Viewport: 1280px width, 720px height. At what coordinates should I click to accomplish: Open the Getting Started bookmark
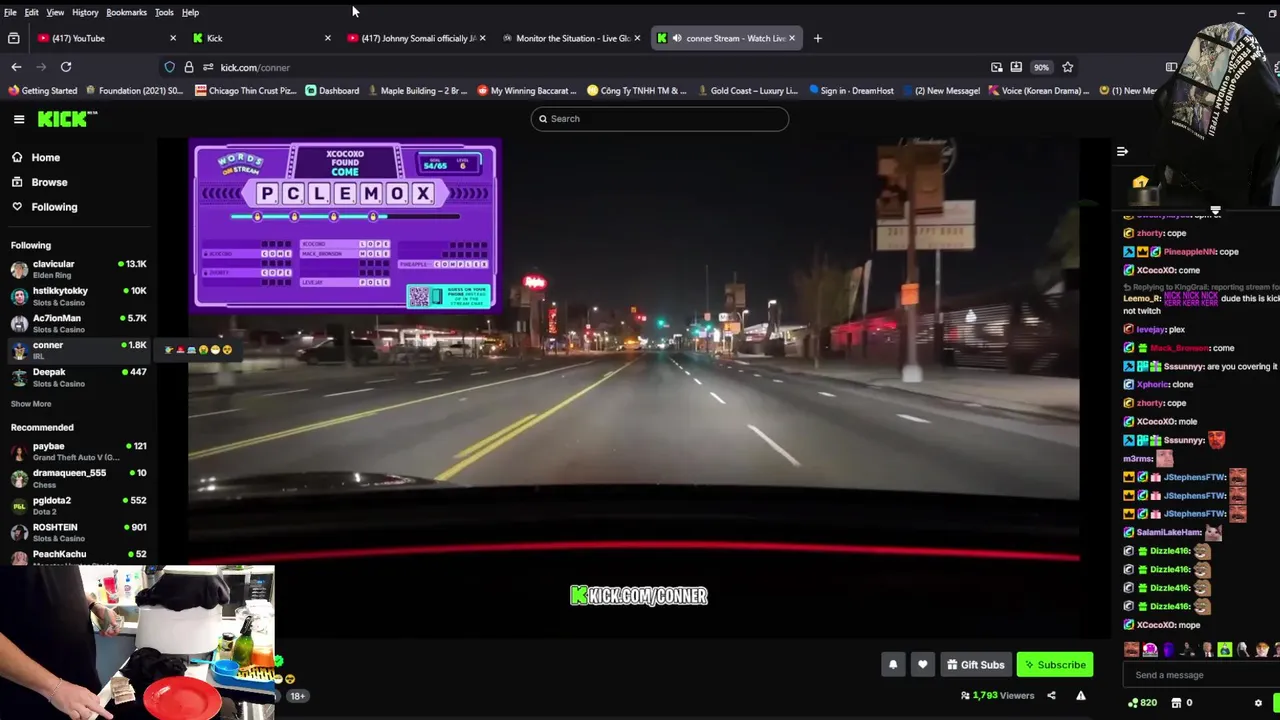[43, 91]
